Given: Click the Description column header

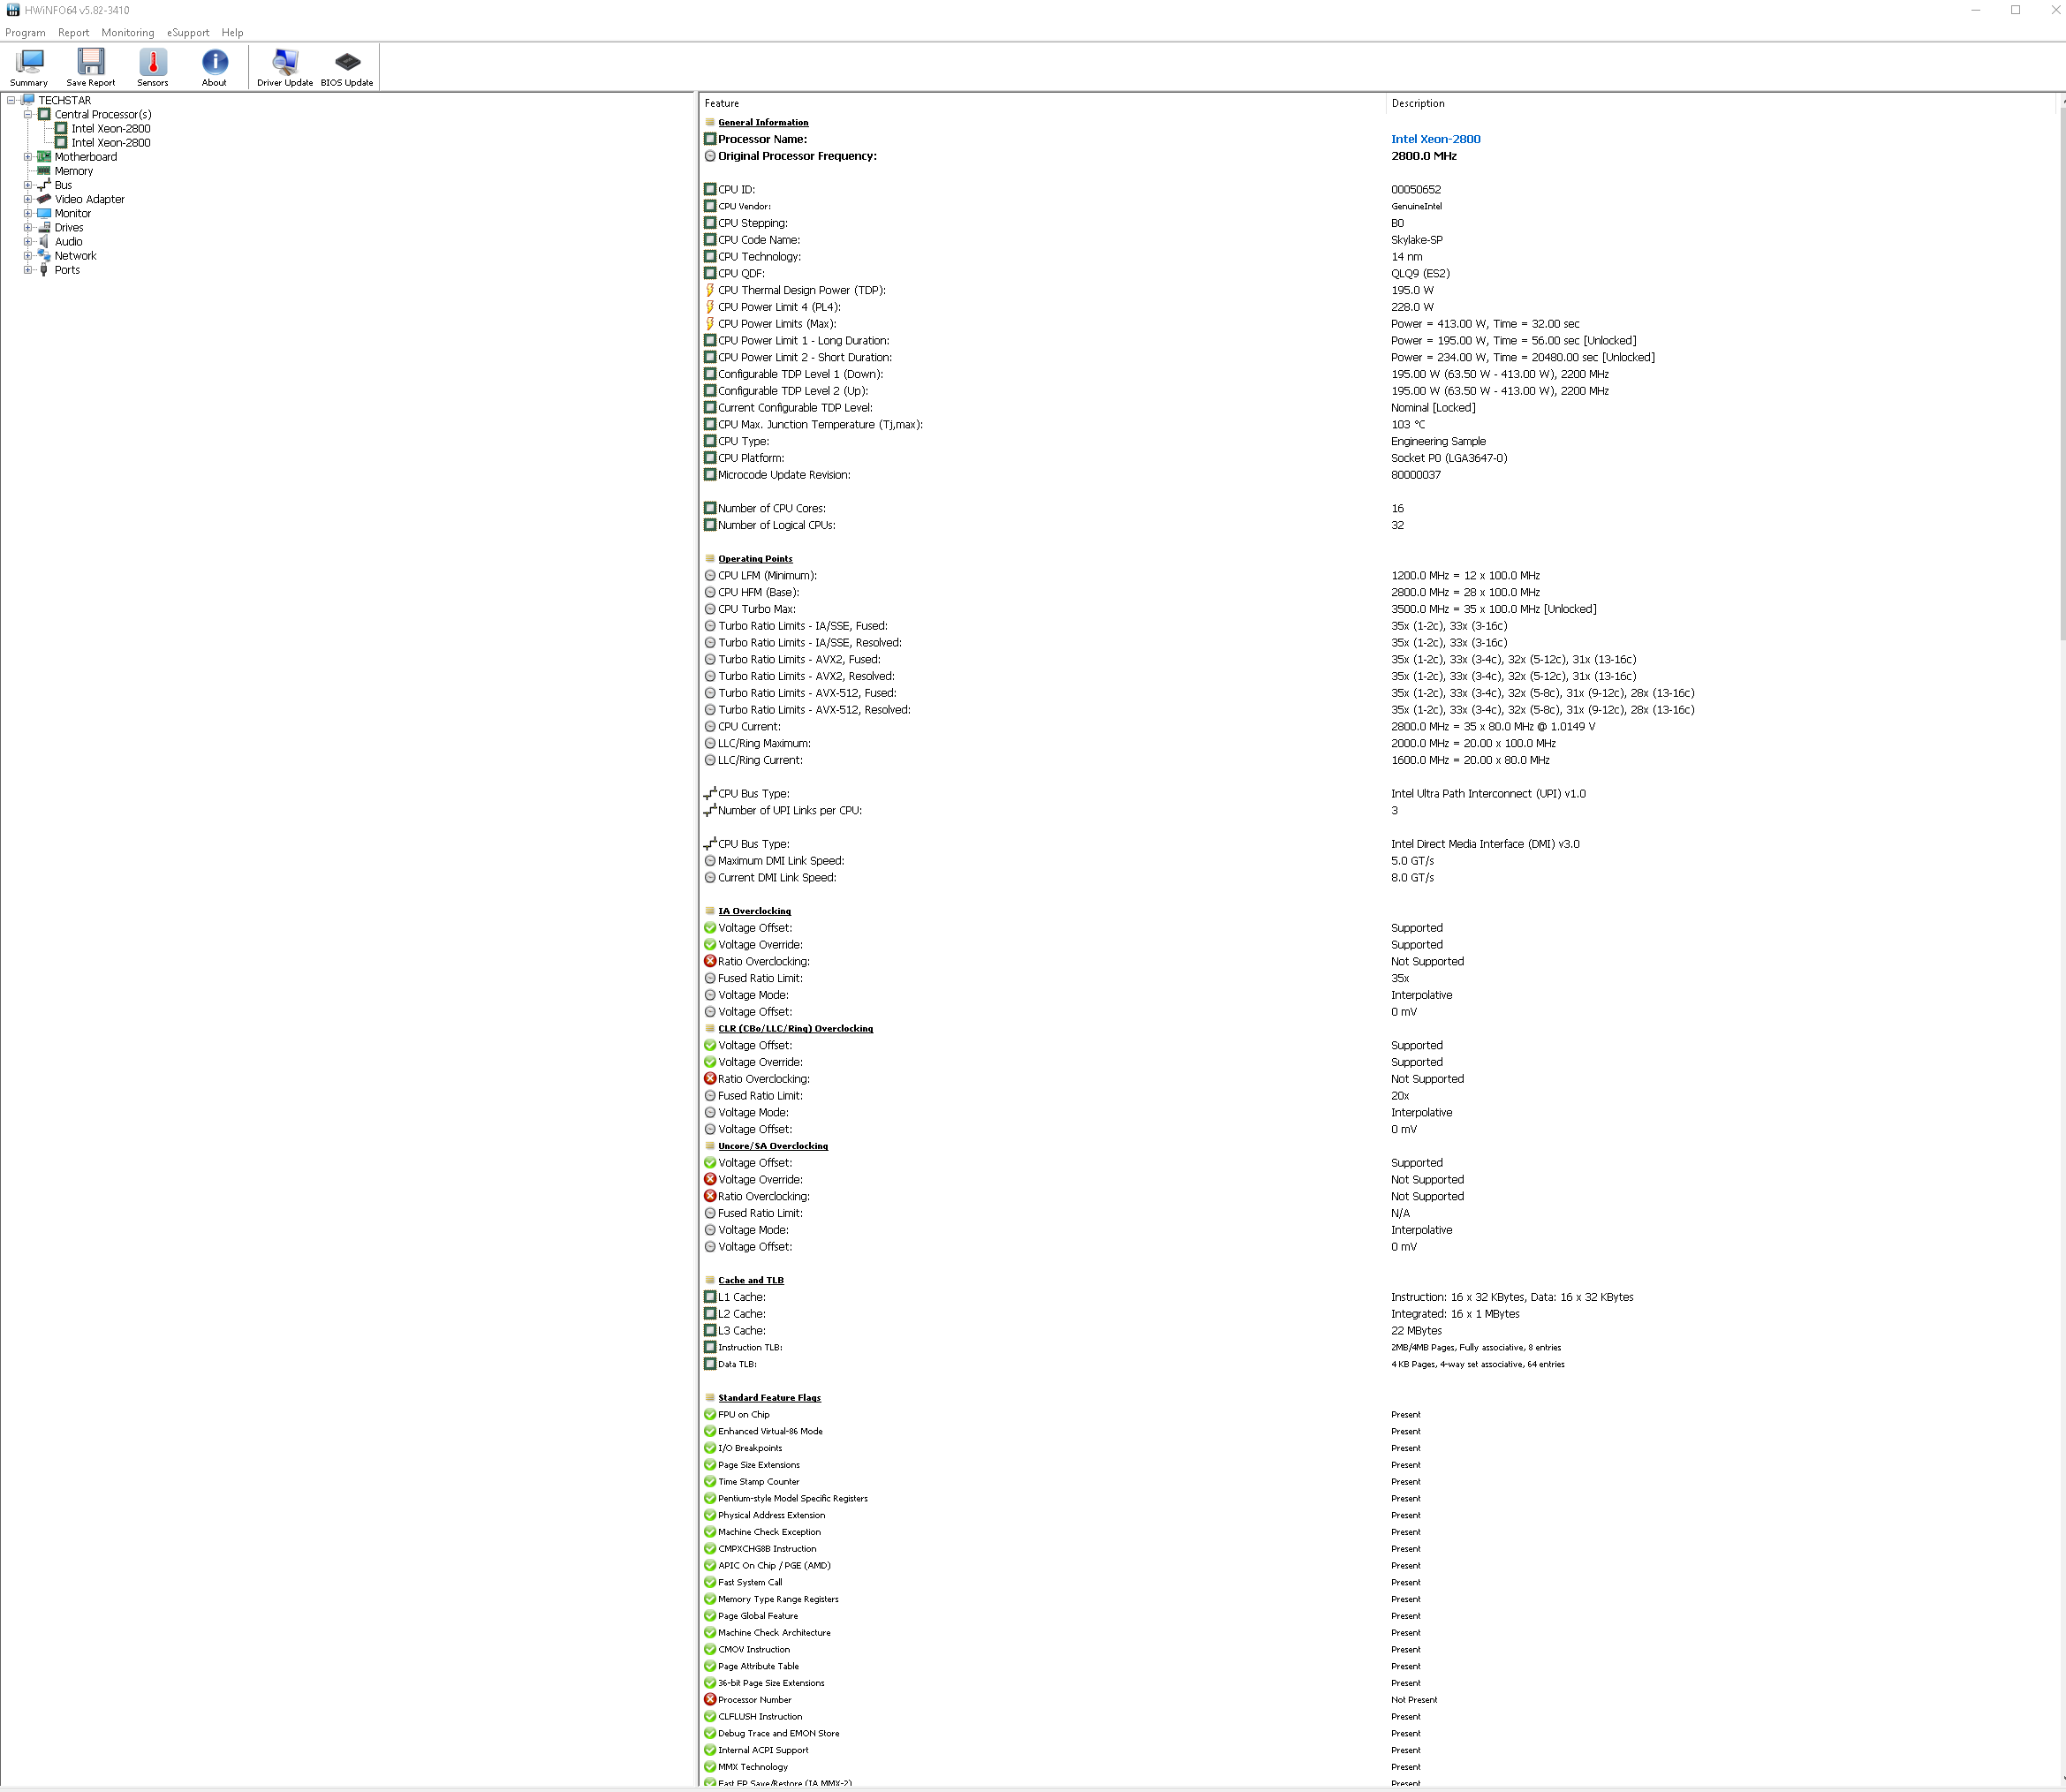Looking at the screenshot, I should (1720, 103).
